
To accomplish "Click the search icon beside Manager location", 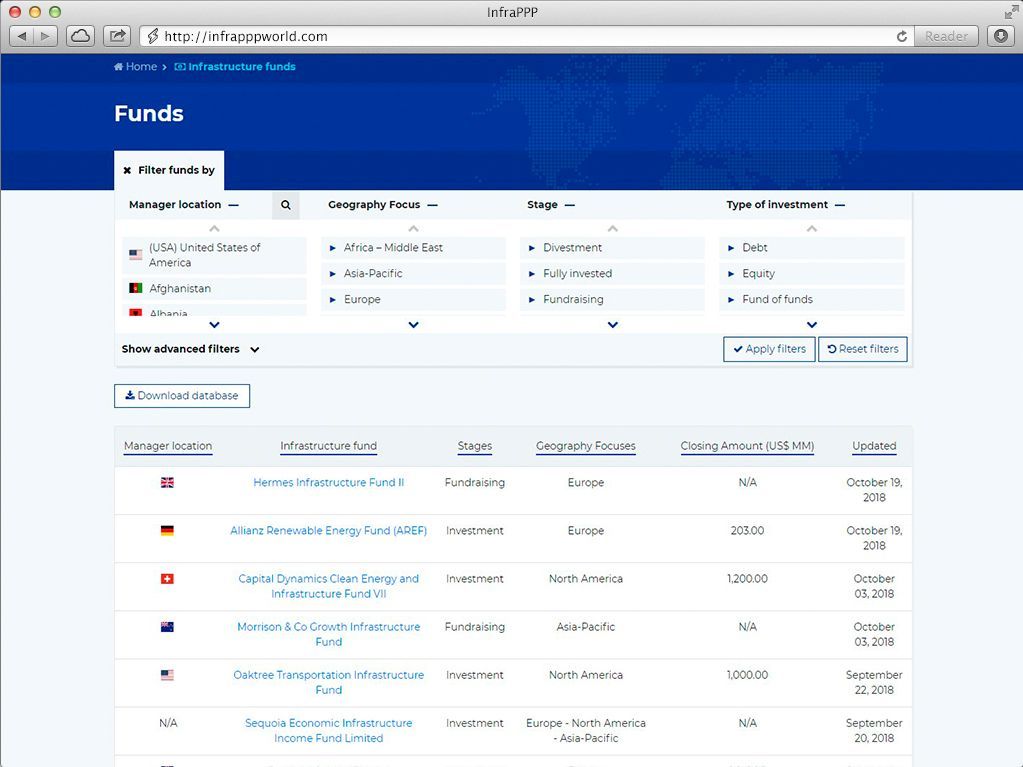I will [x=285, y=205].
